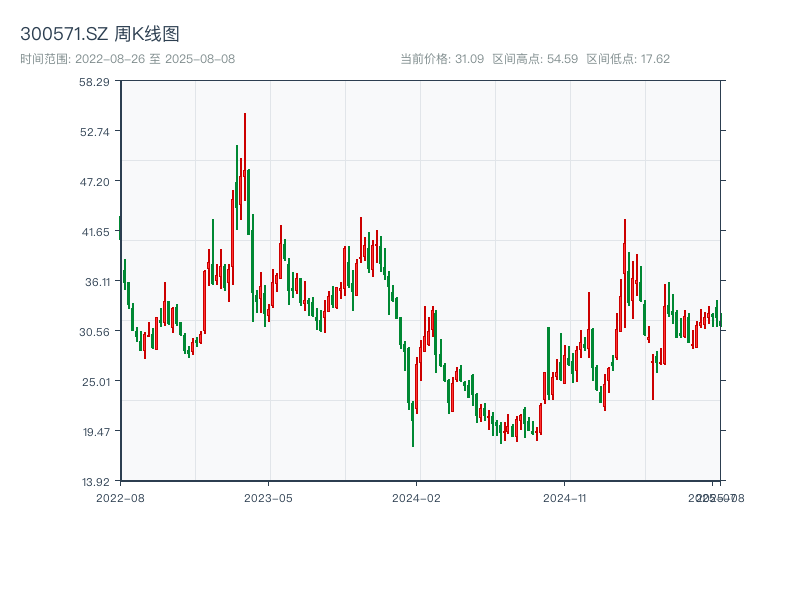Screen dimensions: 800x600
Task: Select the y-axis label 52.74
Action: tap(94, 132)
